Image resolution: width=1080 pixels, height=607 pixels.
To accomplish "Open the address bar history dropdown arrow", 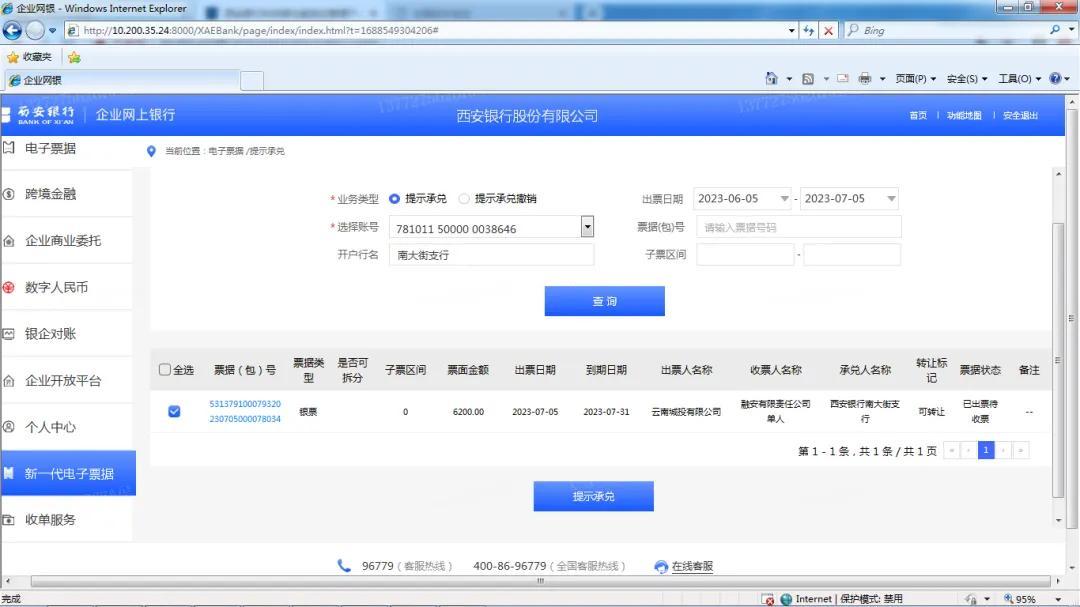I will [791, 30].
